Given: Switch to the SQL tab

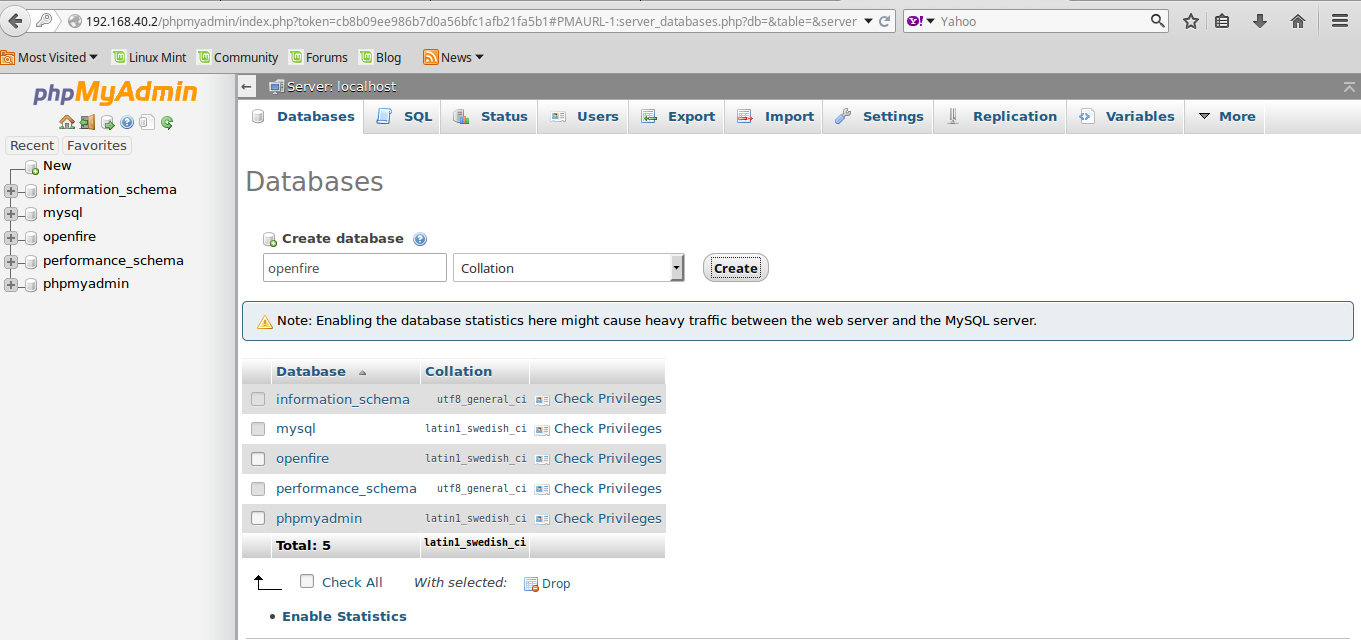Looking at the screenshot, I should point(405,116).
